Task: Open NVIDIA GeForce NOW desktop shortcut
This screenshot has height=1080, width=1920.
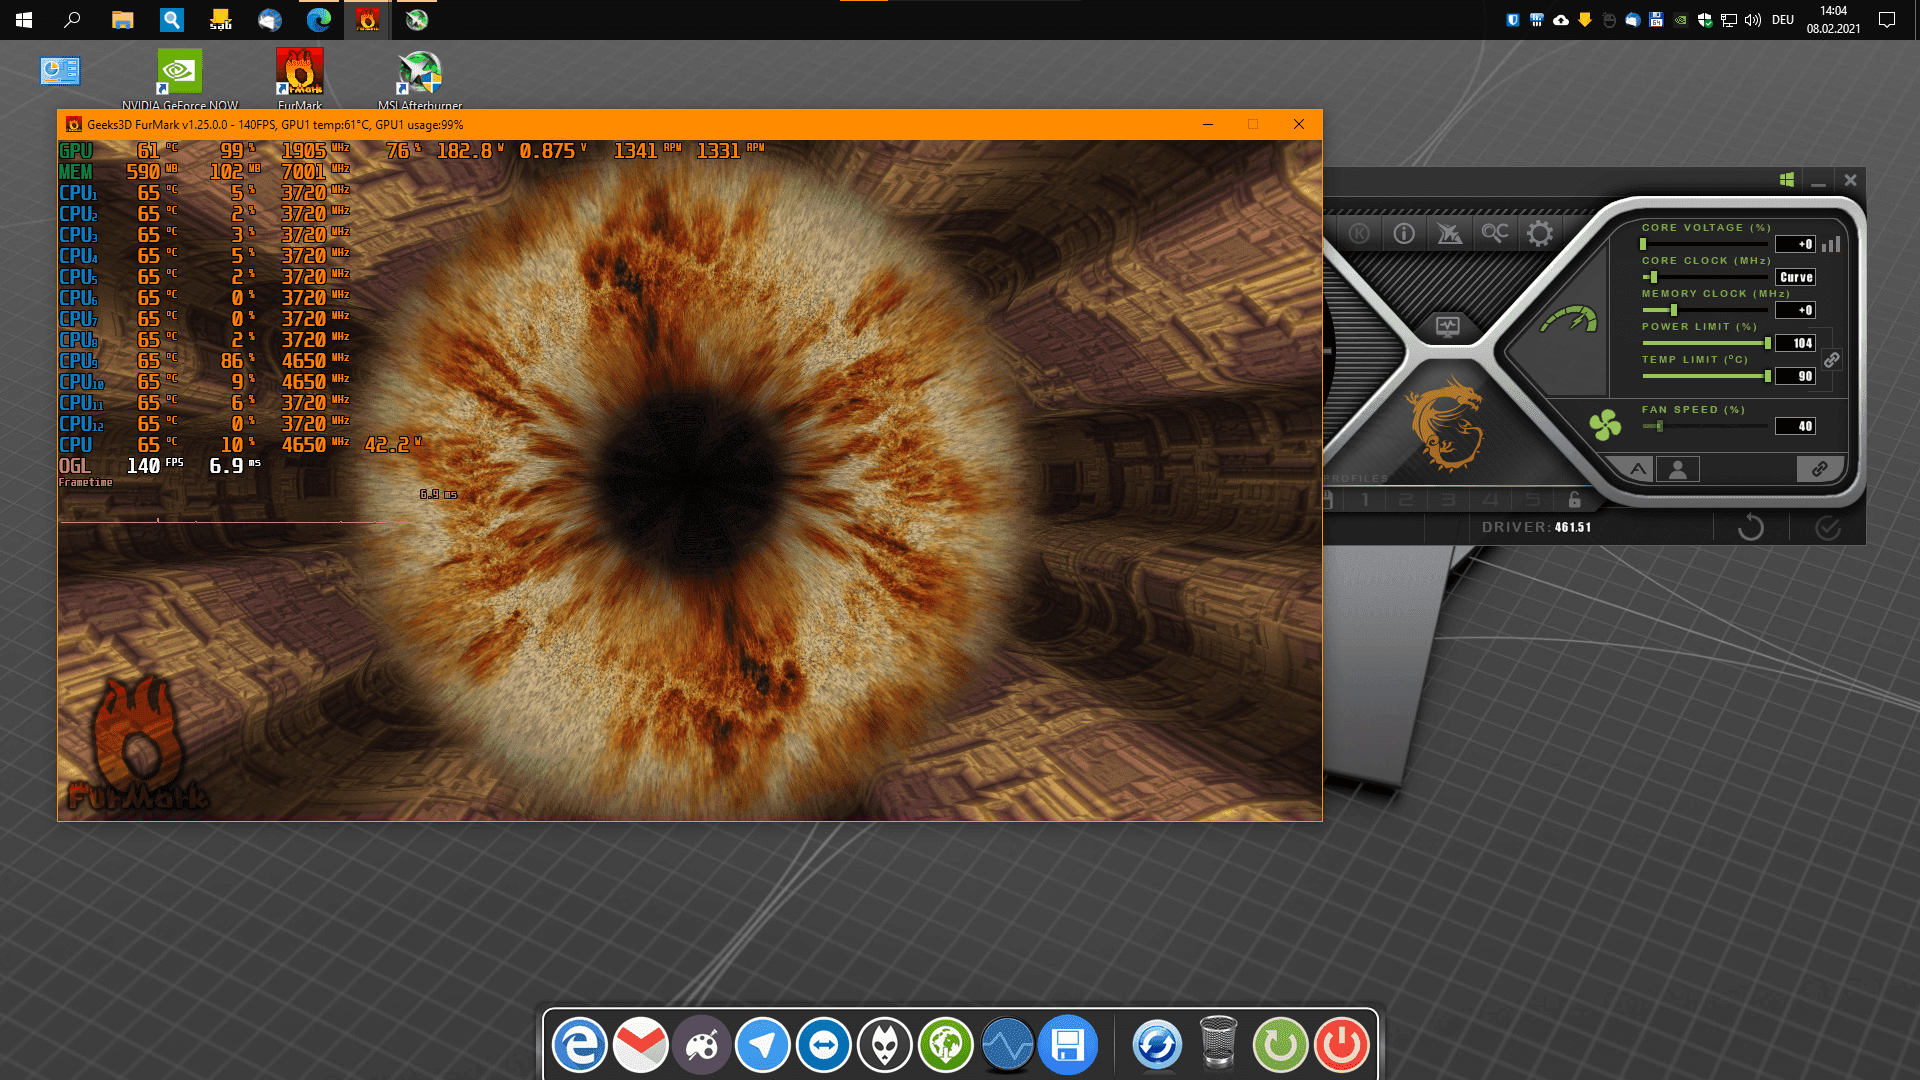Action: click(x=180, y=79)
